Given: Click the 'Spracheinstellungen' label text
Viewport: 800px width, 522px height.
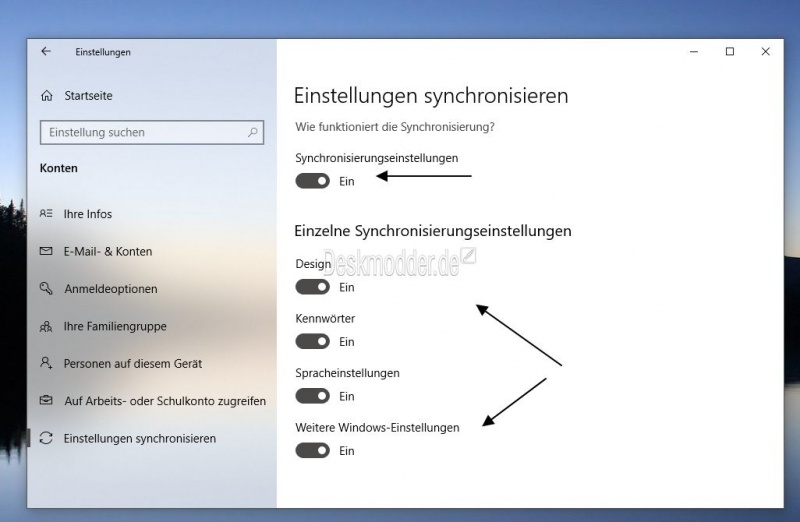Looking at the screenshot, I should [x=347, y=373].
